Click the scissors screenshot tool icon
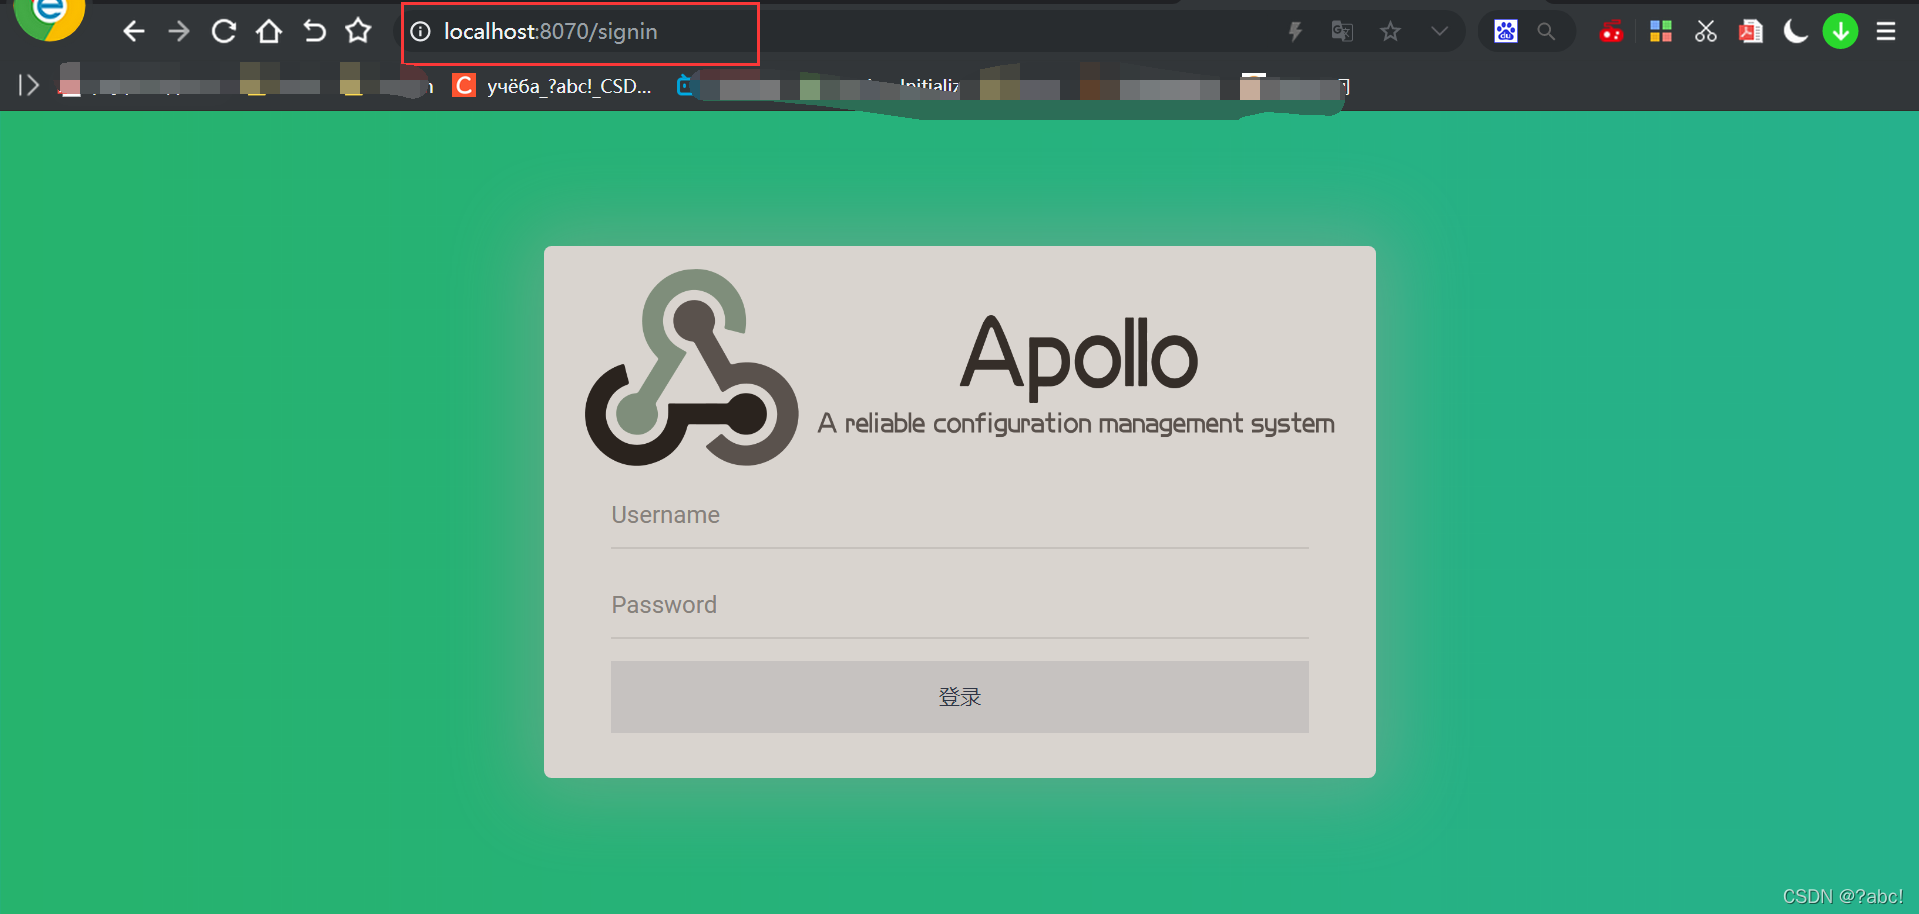Screen dimensions: 1919x914 tap(1706, 32)
